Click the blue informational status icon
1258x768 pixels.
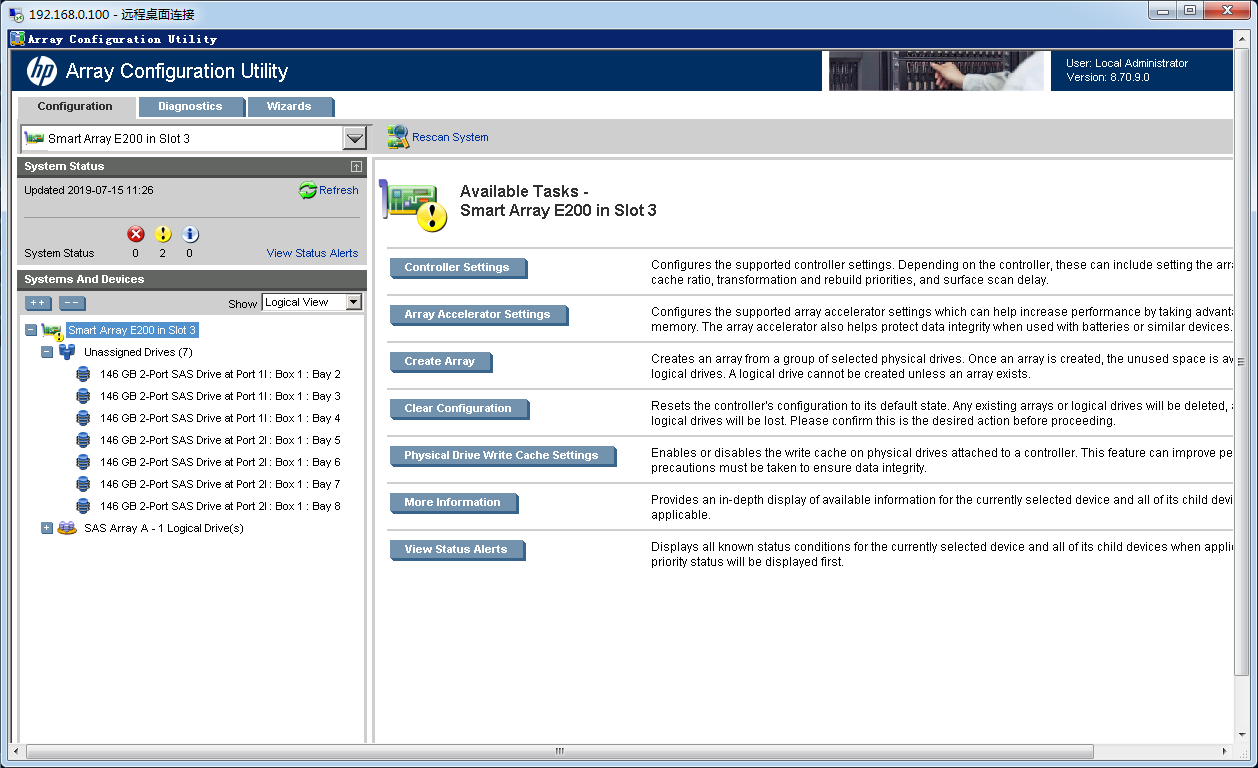190,234
